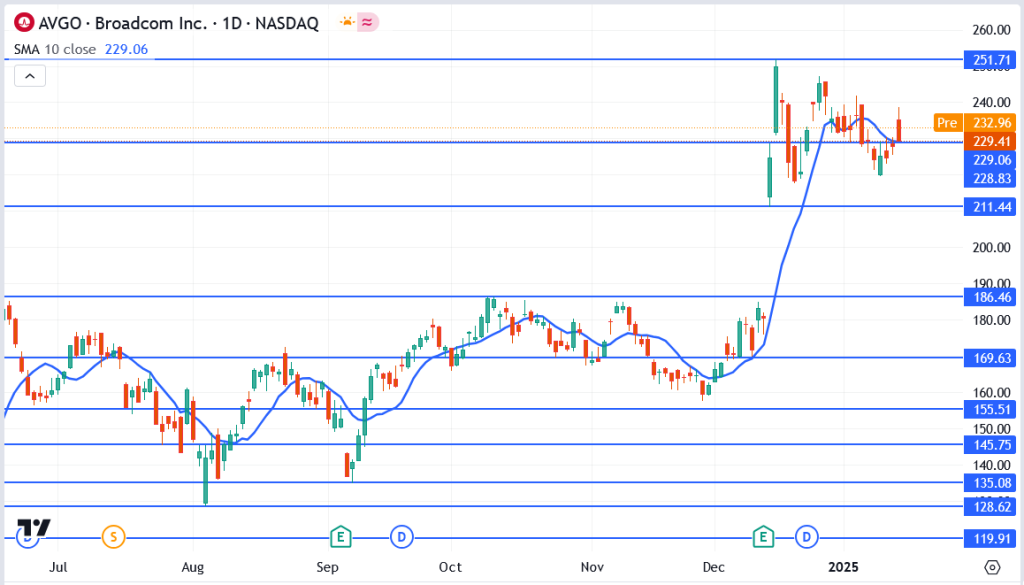Click the September D dividend marker
Screen dimensions: 1024x585
[x=402, y=537]
